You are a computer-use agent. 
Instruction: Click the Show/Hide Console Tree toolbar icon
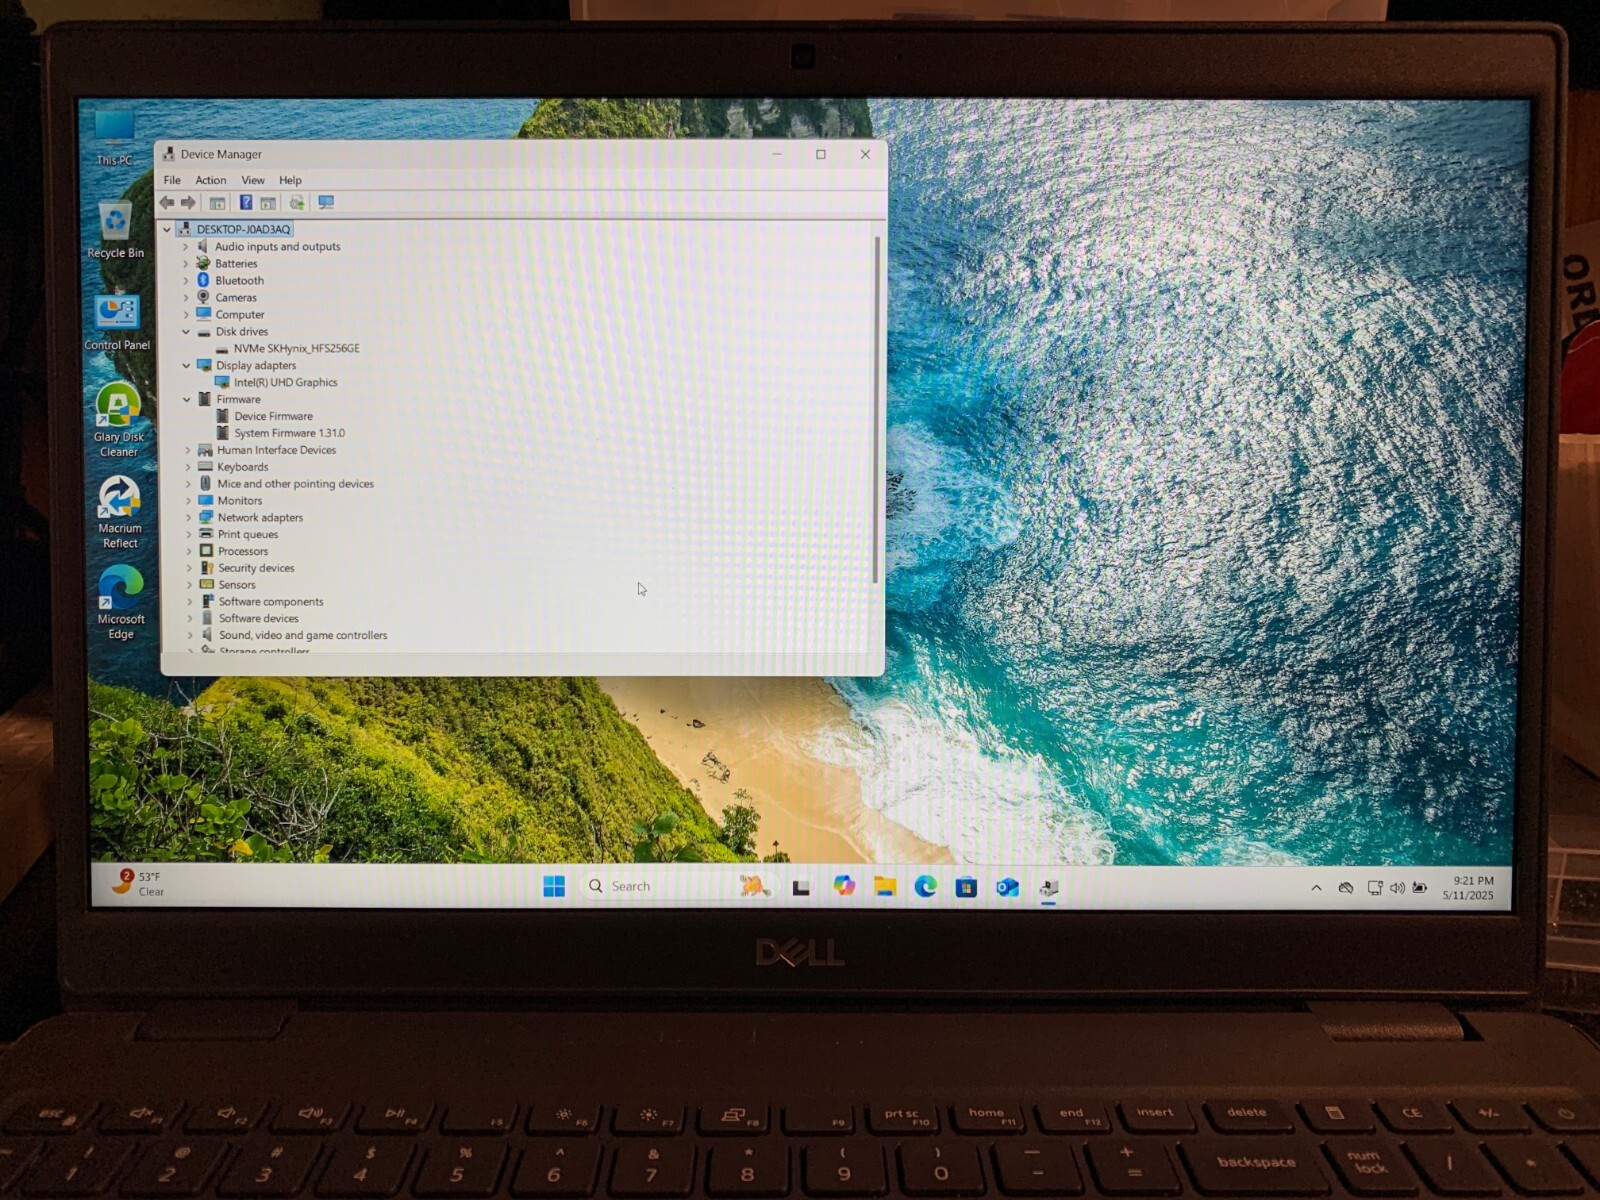pos(217,203)
